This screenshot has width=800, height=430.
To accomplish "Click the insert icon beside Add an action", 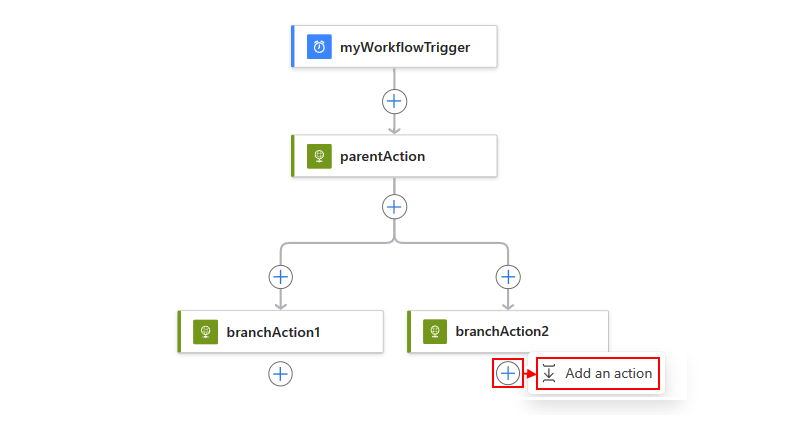I will click(x=549, y=373).
